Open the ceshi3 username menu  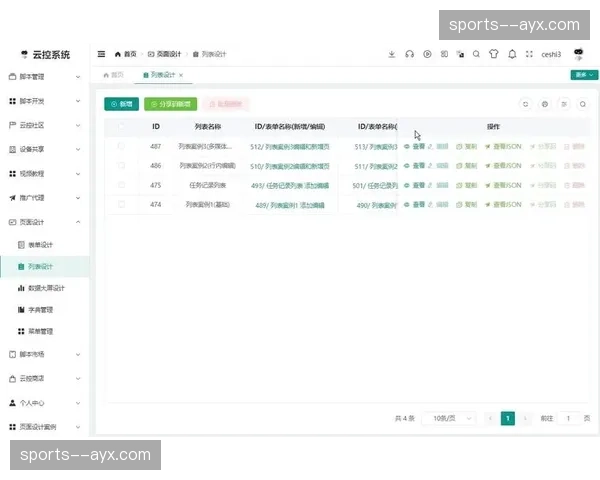coord(551,54)
